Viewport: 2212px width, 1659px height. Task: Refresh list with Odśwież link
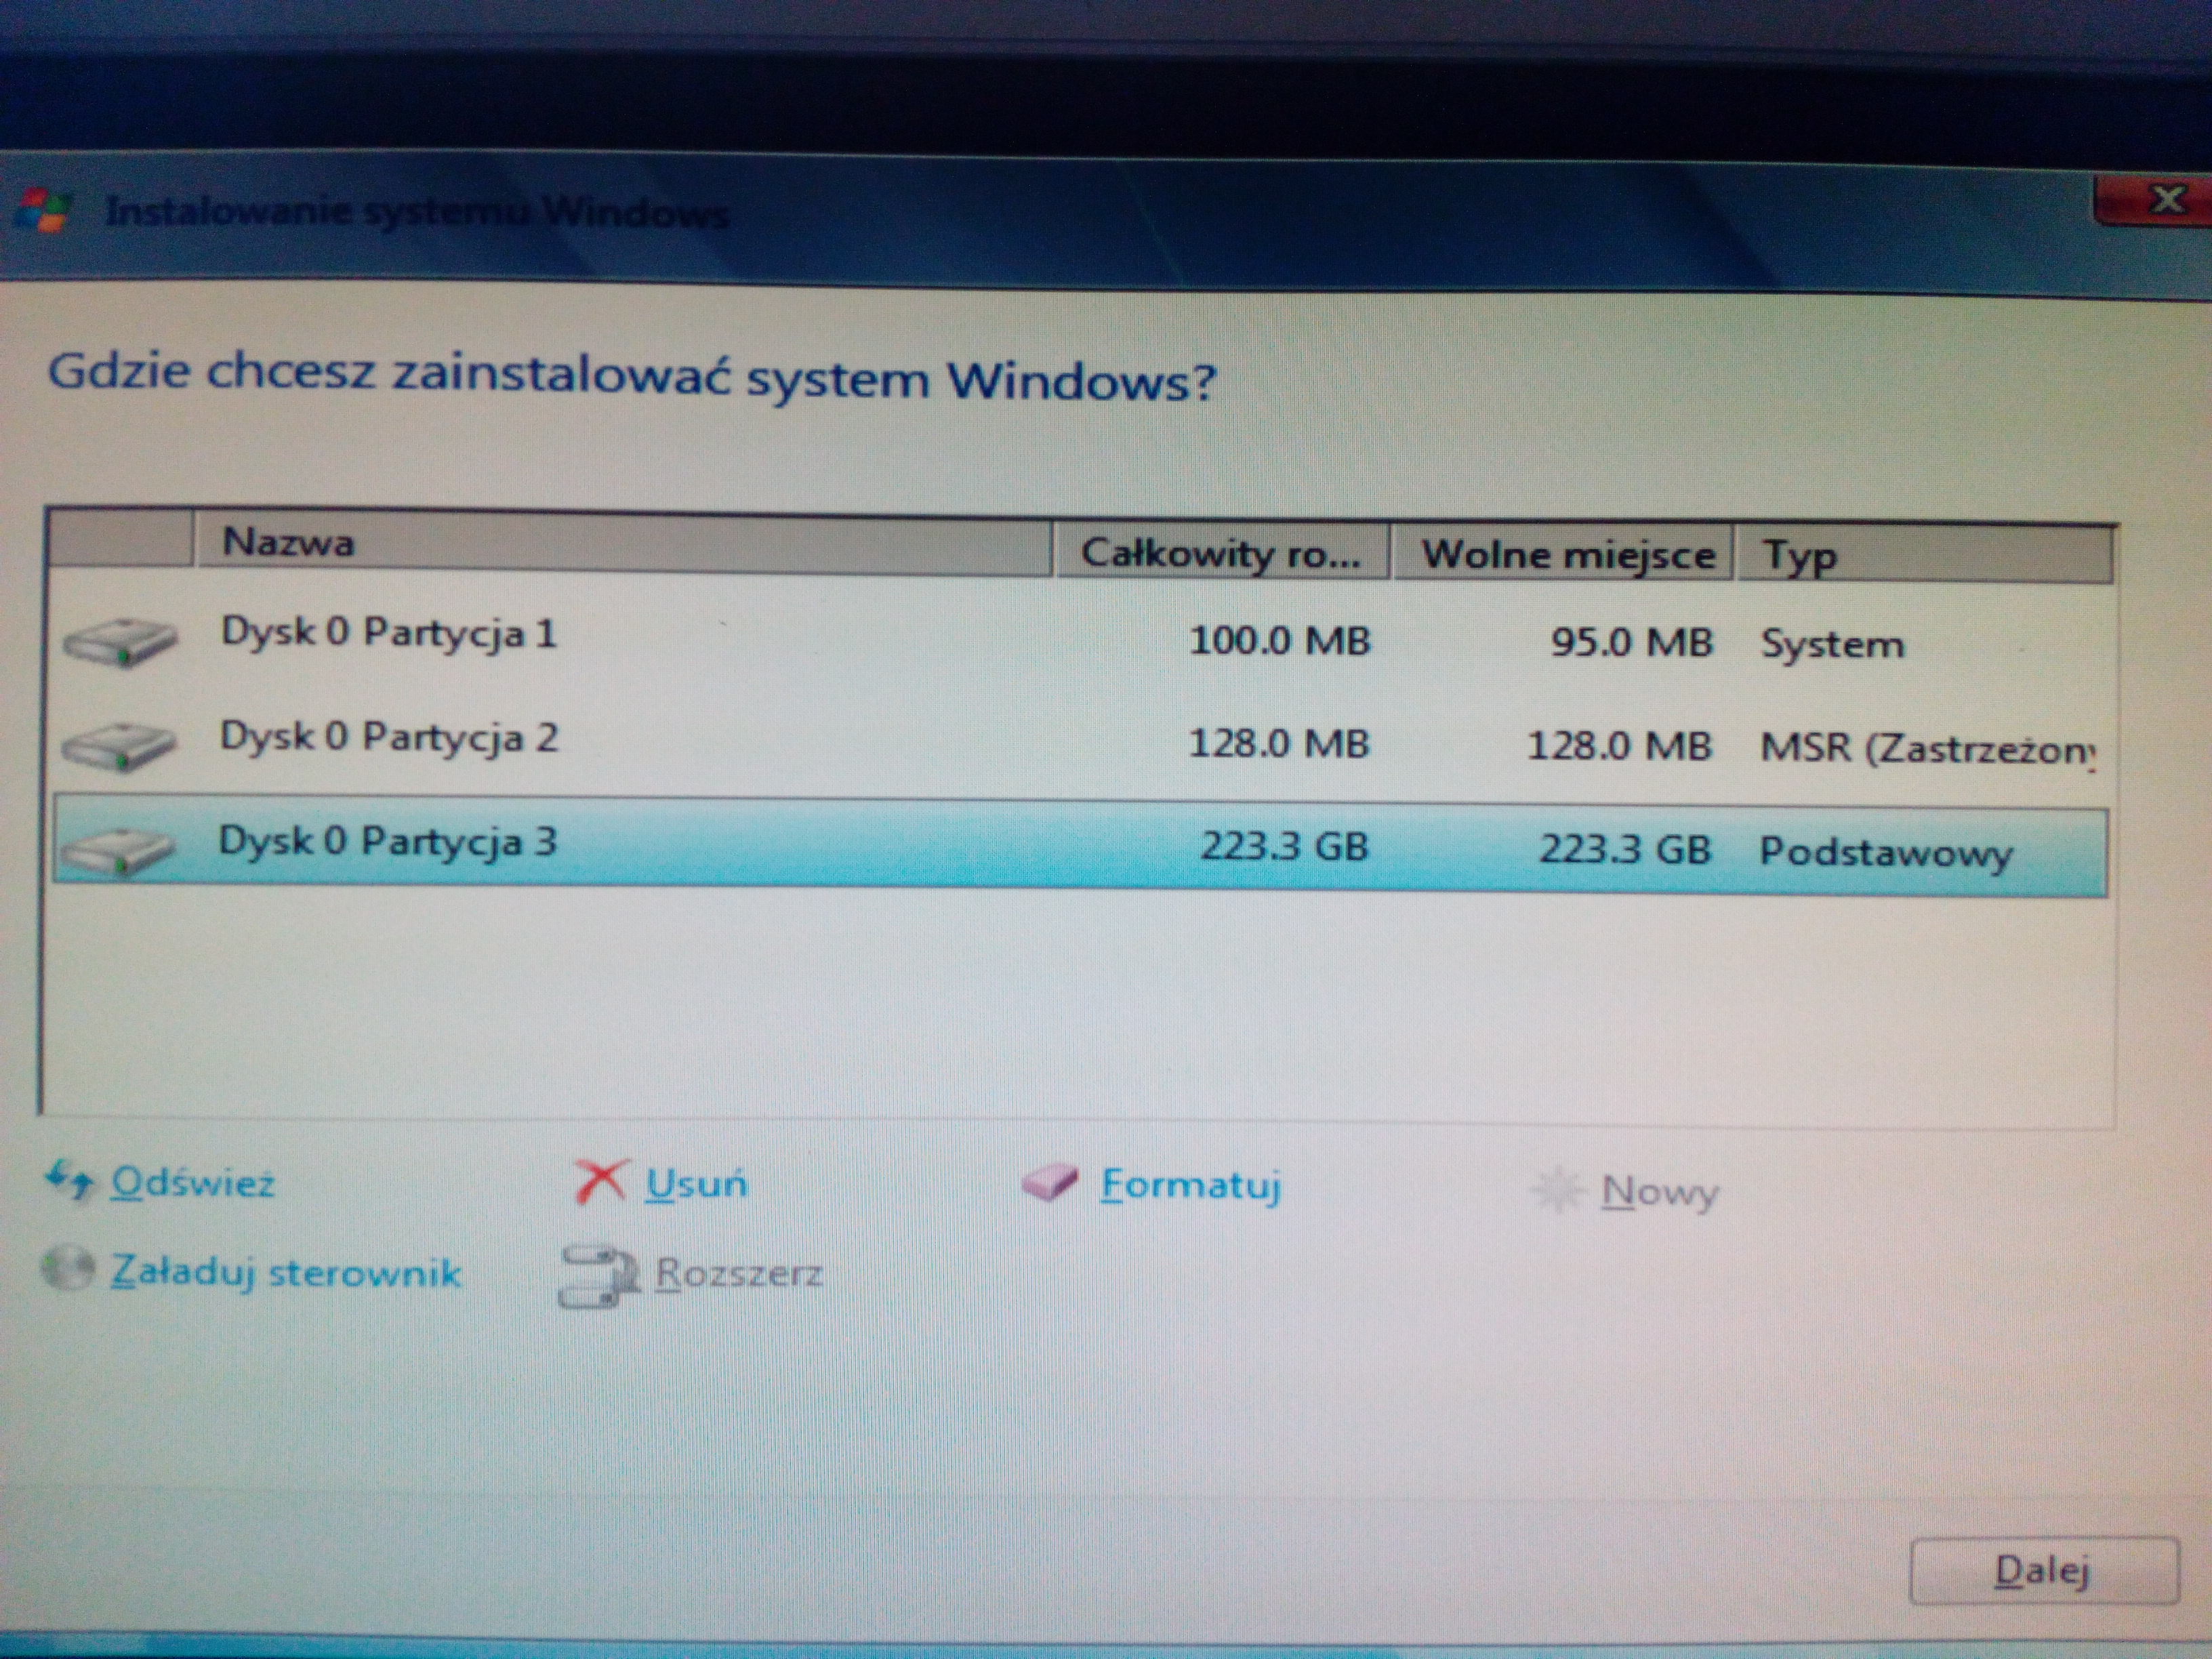click(192, 1183)
